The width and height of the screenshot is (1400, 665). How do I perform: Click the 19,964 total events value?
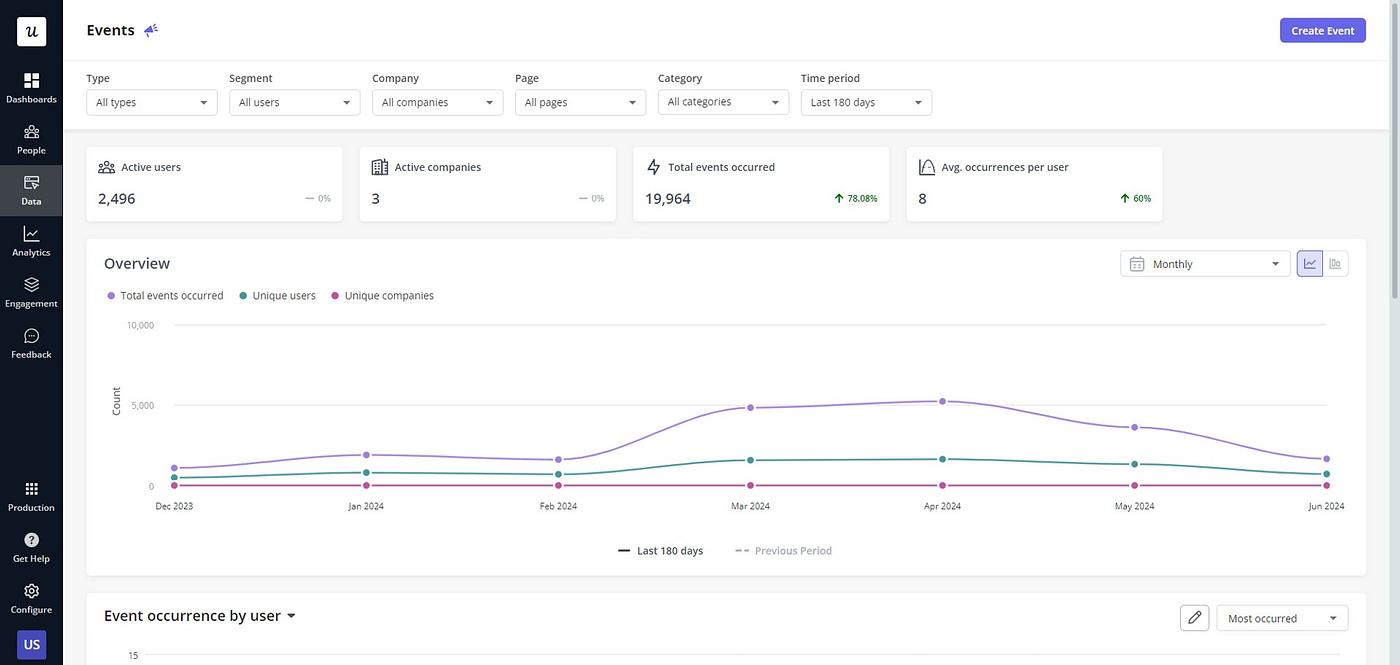tap(668, 199)
